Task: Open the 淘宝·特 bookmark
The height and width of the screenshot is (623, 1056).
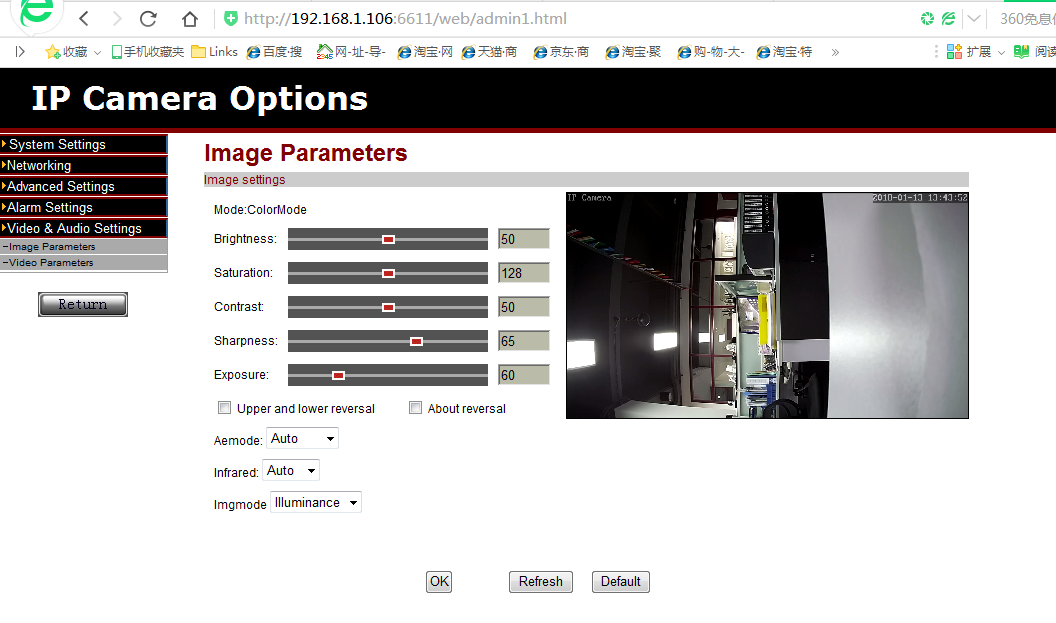Action: (784, 52)
